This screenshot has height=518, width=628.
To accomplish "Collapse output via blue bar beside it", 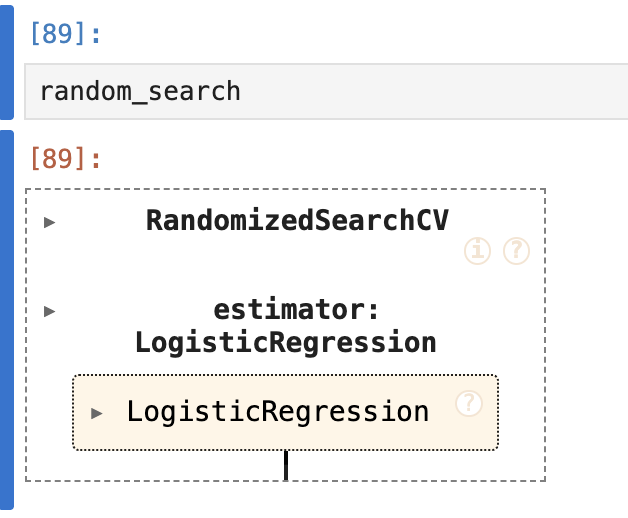I will [6, 320].
